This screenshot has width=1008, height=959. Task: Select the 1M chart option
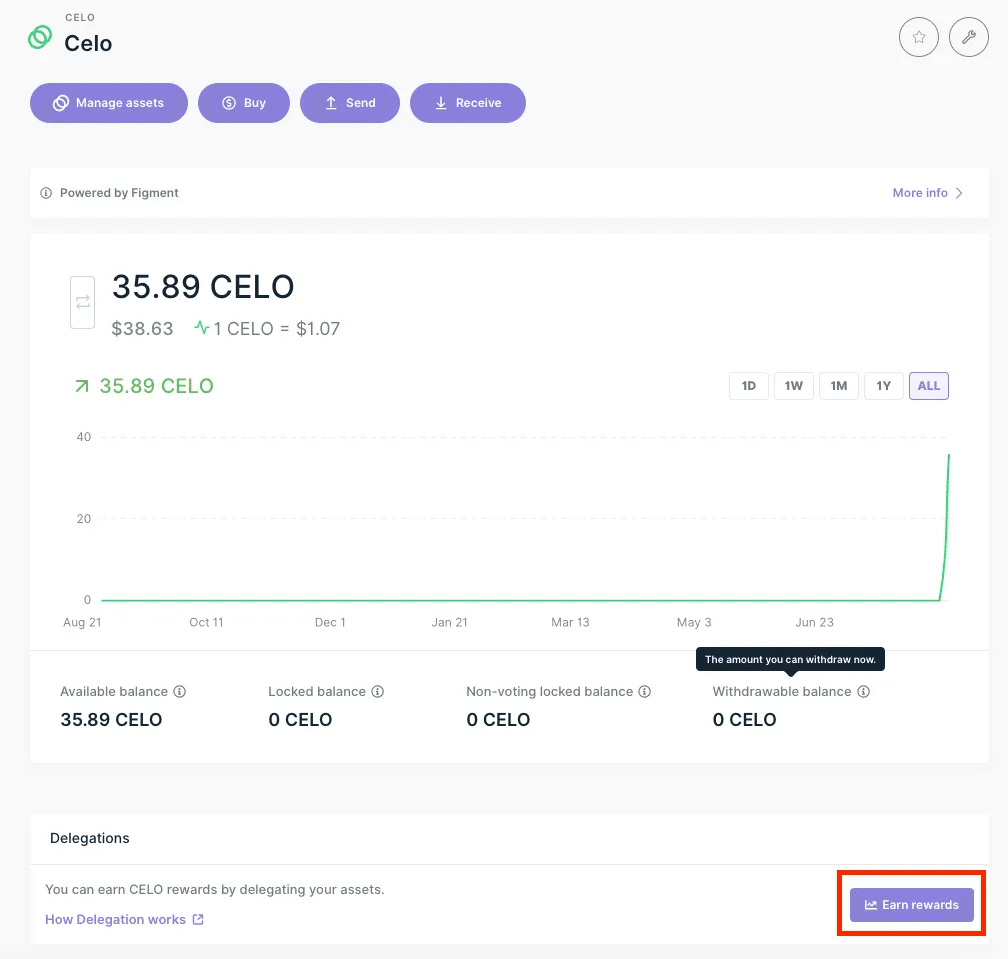coord(838,385)
